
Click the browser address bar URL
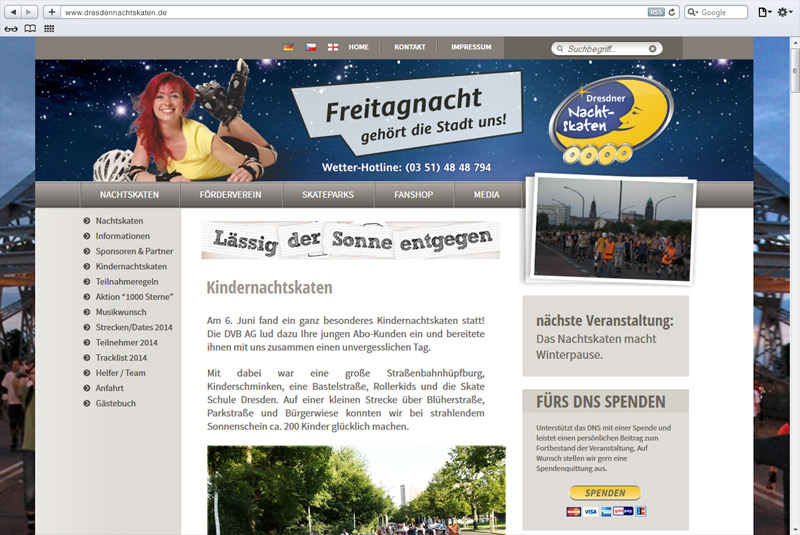coord(116,13)
